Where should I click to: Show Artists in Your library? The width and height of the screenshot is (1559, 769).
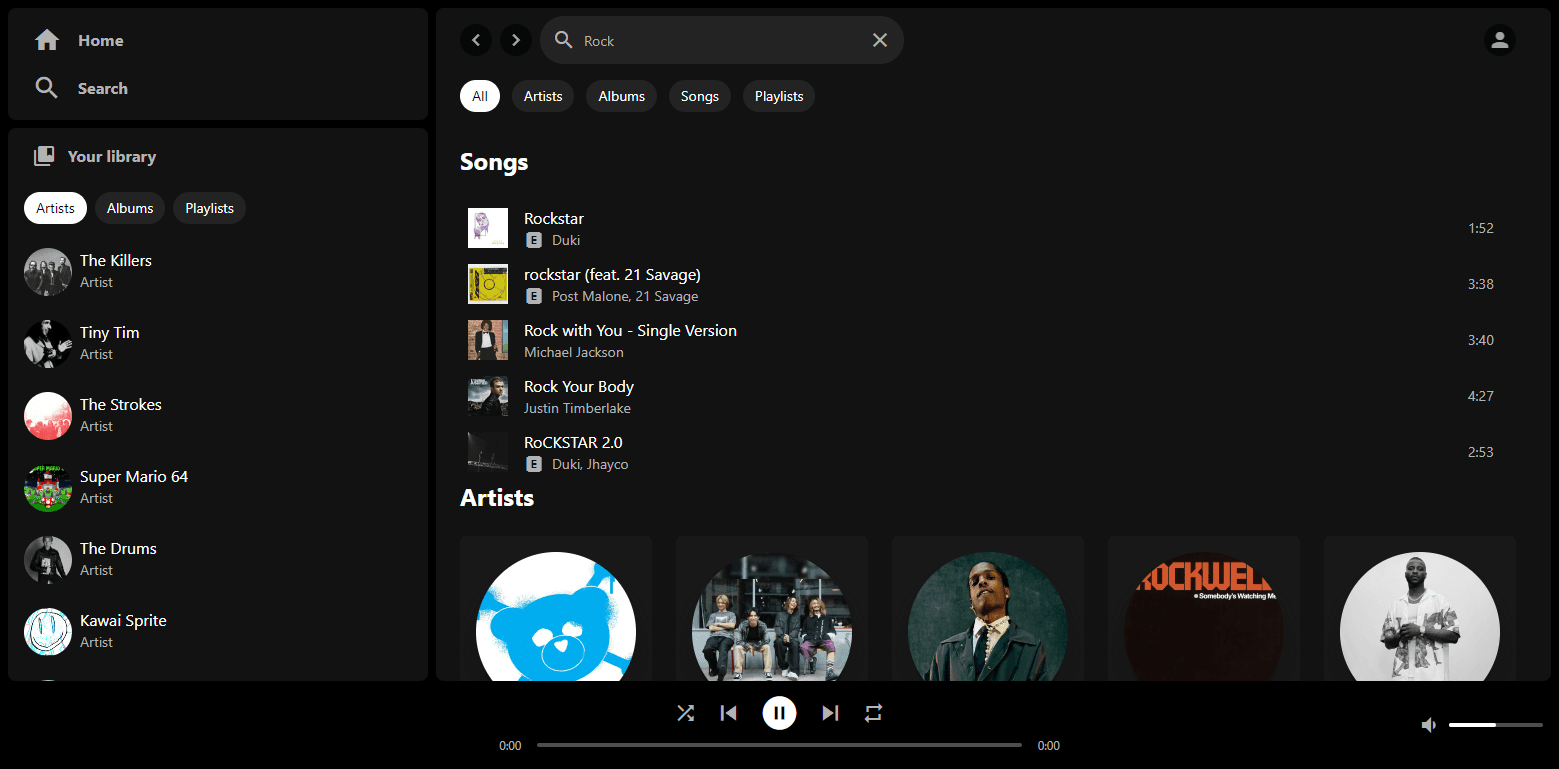(x=56, y=208)
